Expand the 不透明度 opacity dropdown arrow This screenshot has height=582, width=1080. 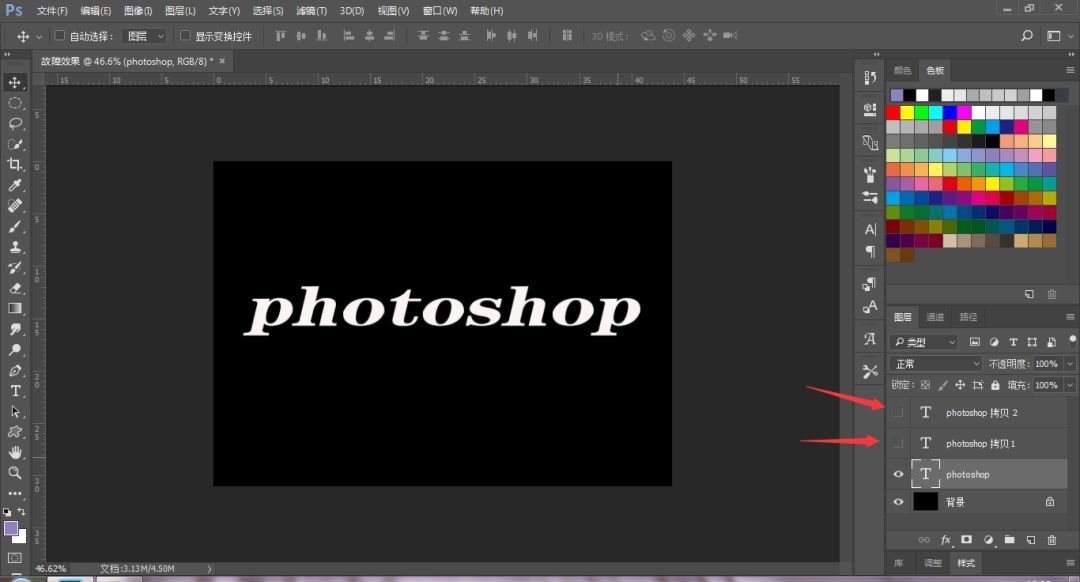coord(1070,364)
